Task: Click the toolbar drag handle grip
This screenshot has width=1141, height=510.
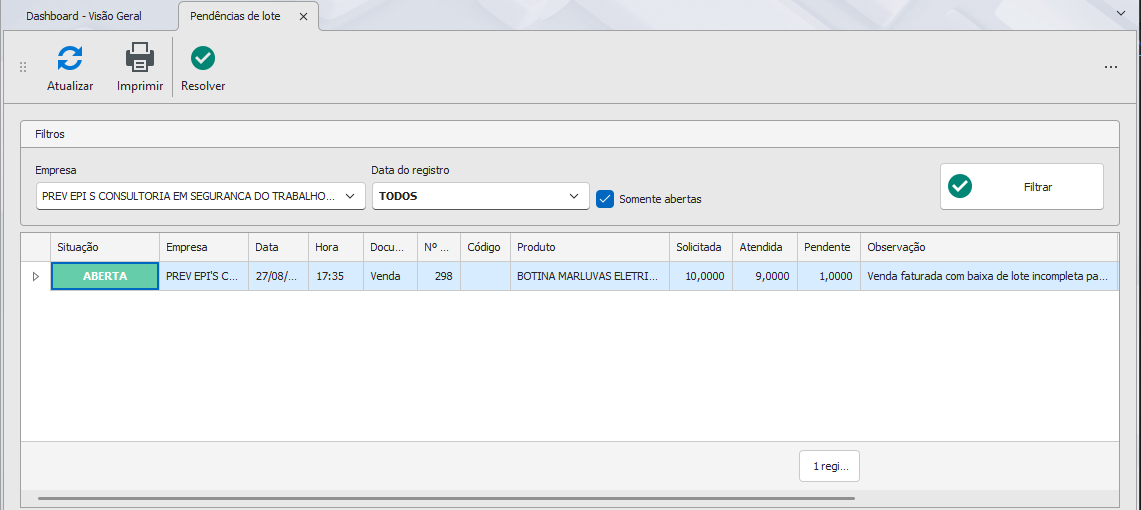Action: [x=23, y=67]
